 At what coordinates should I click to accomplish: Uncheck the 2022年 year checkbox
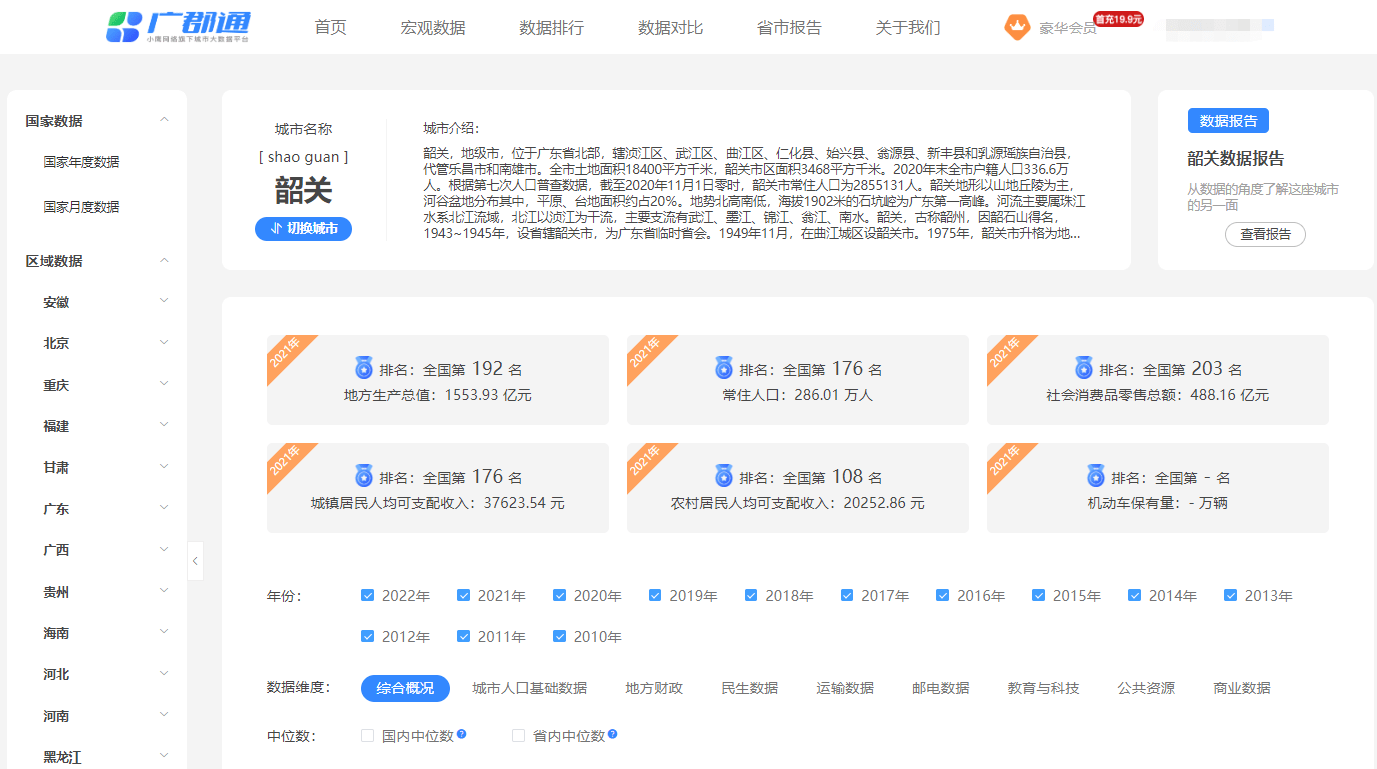click(367, 596)
